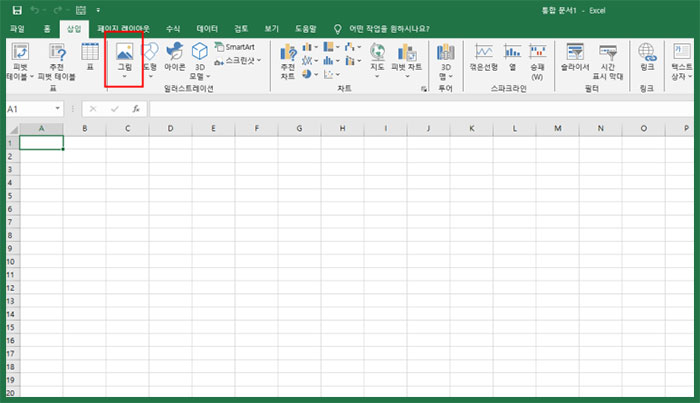This screenshot has width=700, height=403.
Task: Click the Undo arrow icon
Action: click(x=34, y=10)
